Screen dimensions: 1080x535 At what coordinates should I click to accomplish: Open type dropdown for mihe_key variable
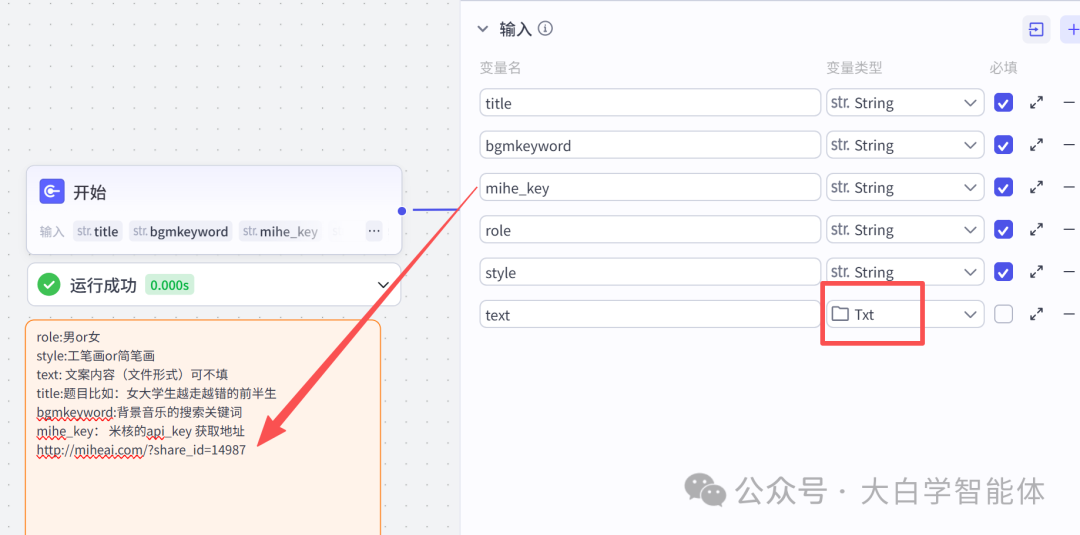click(905, 187)
